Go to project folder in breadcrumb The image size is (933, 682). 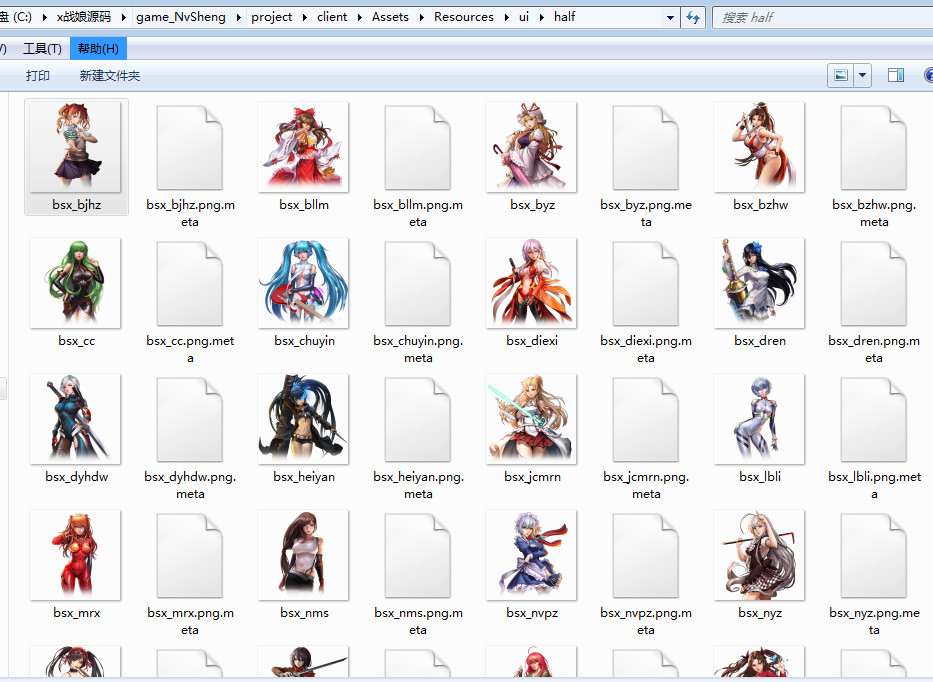pos(271,17)
